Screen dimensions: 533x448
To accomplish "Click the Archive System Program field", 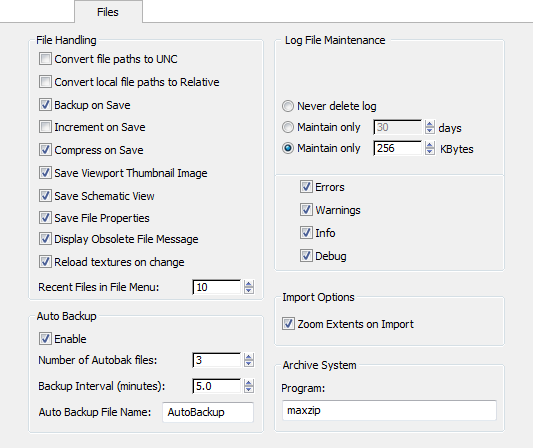I will pyautogui.click(x=389, y=410).
